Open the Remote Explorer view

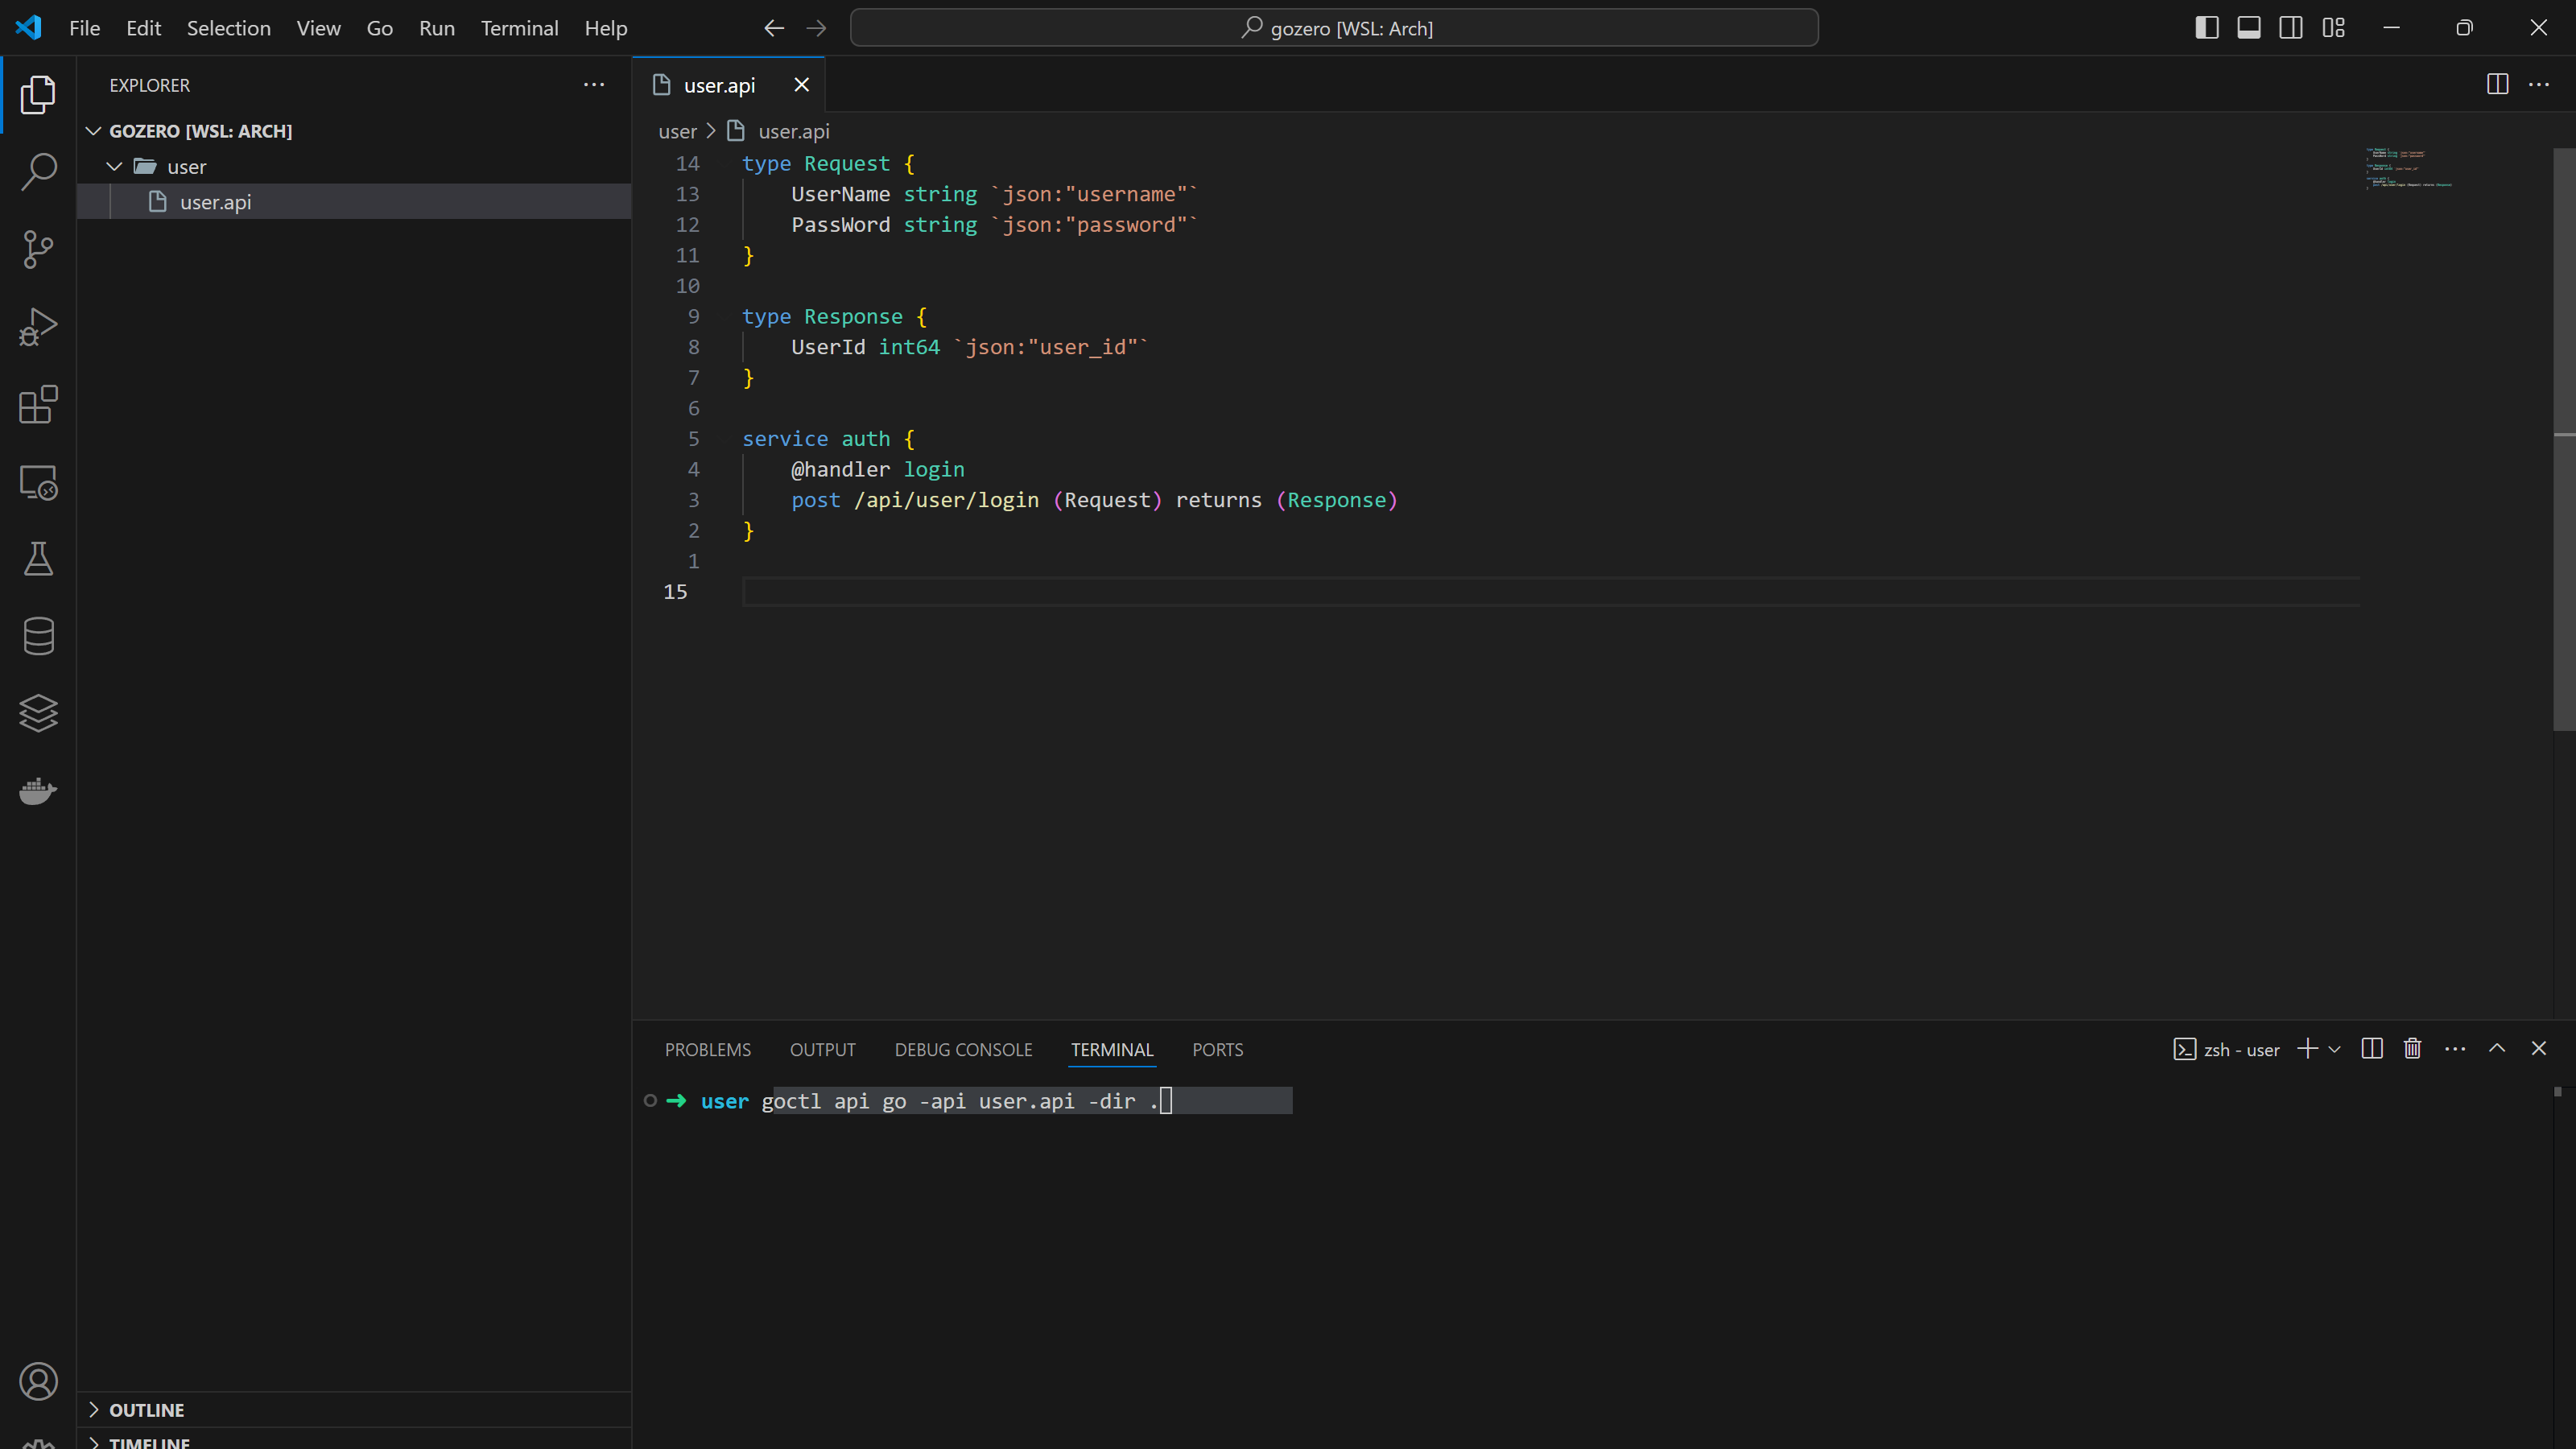(38, 483)
